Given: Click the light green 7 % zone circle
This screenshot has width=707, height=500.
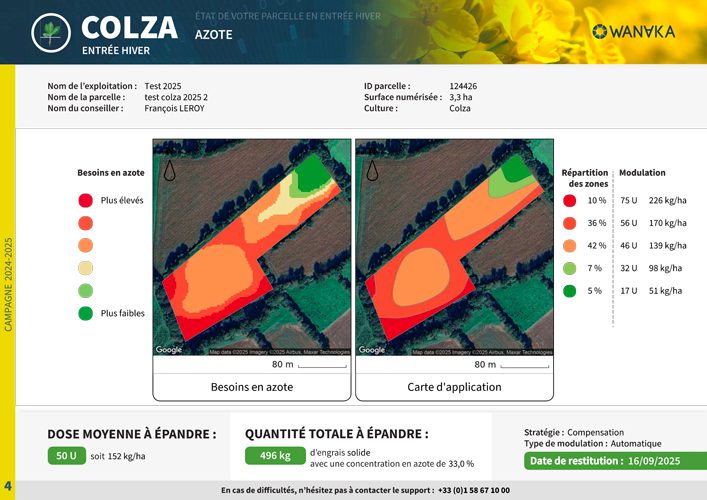Looking at the screenshot, I should pos(569,268).
